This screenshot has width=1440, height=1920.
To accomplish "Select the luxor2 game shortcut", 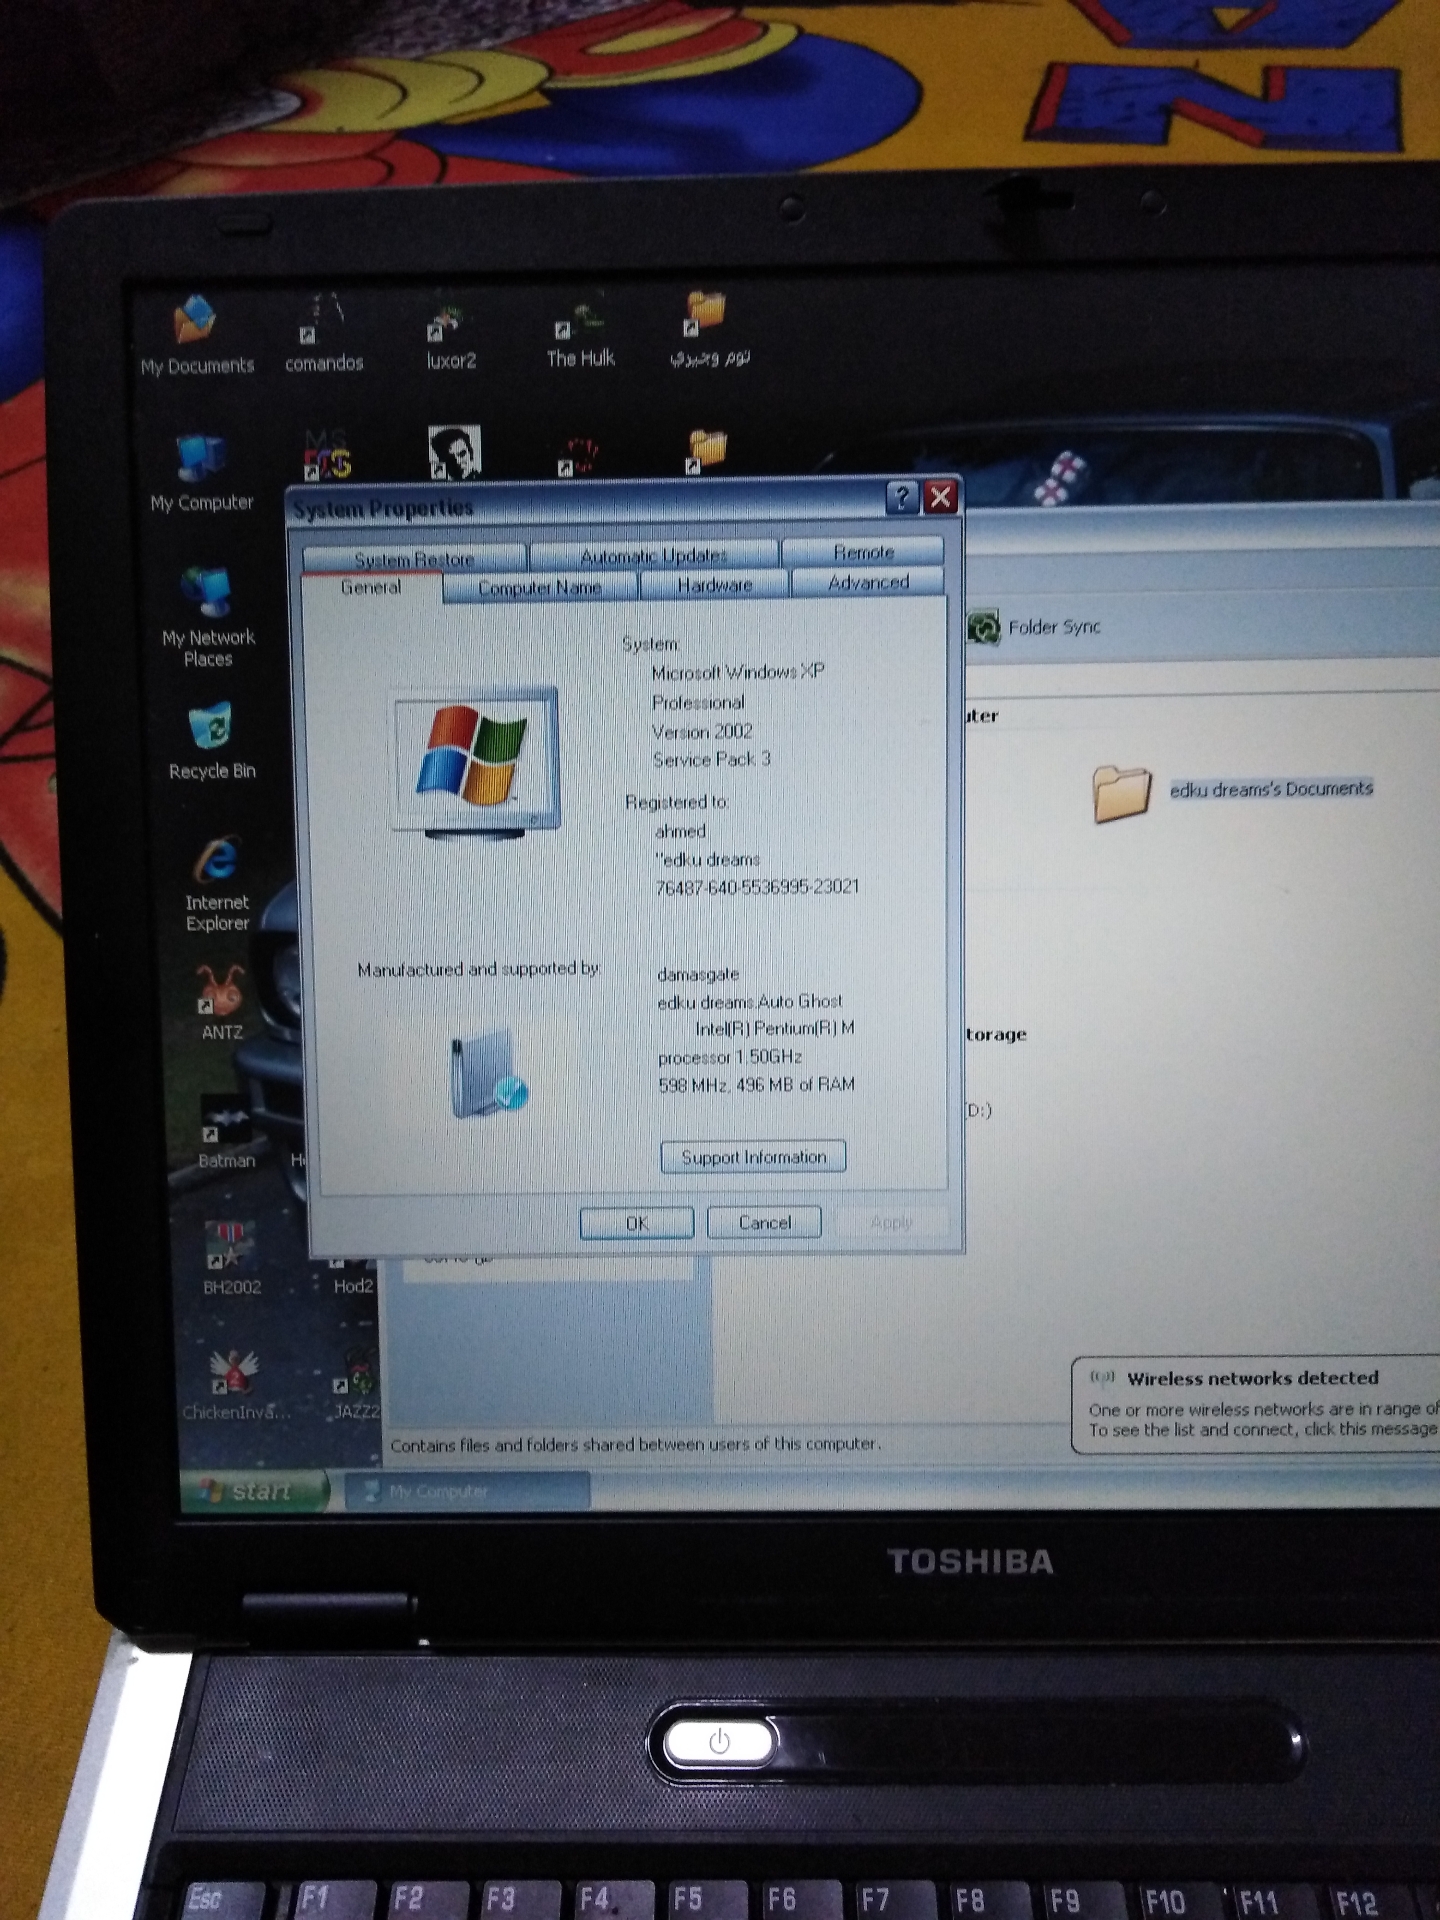I will [x=451, y=334].
